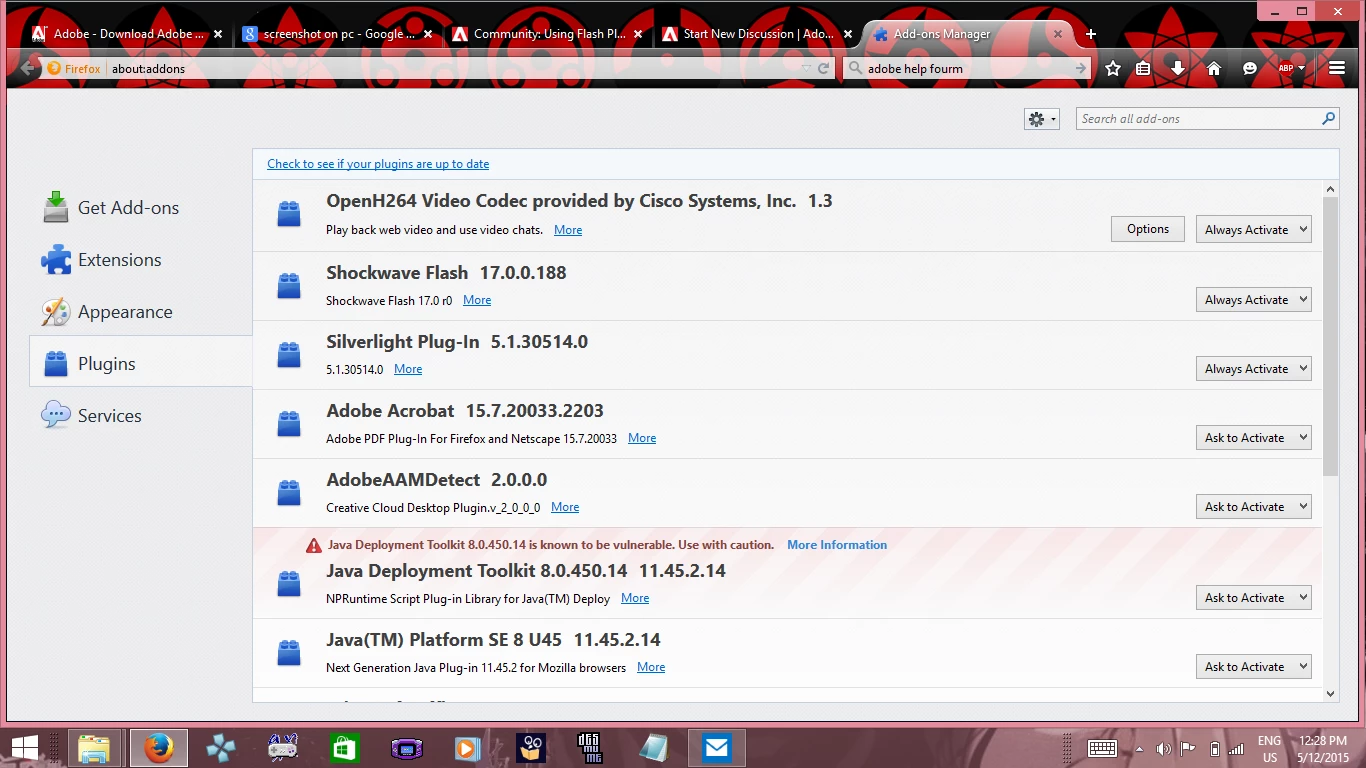1366x768 pixels.
Task: Switch to screenshot on pc Google tab
Action: pyautogui.click(x=337, y=34)
